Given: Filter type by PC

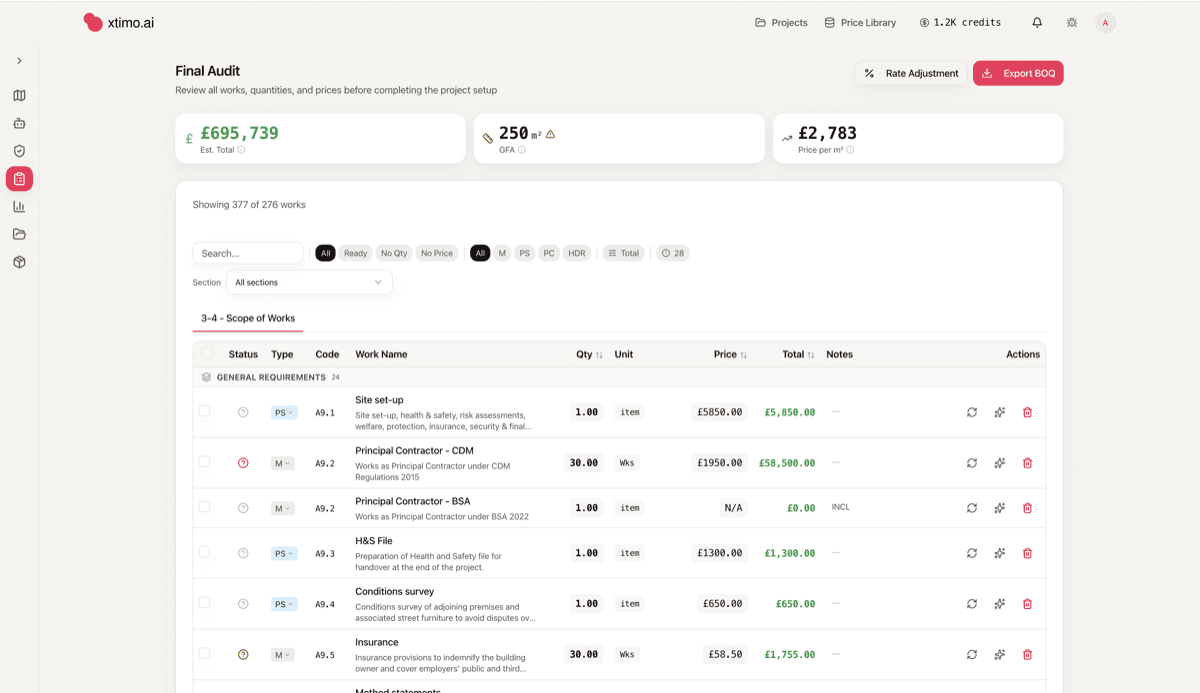Looking at the screenshot, I should point(549,253).
